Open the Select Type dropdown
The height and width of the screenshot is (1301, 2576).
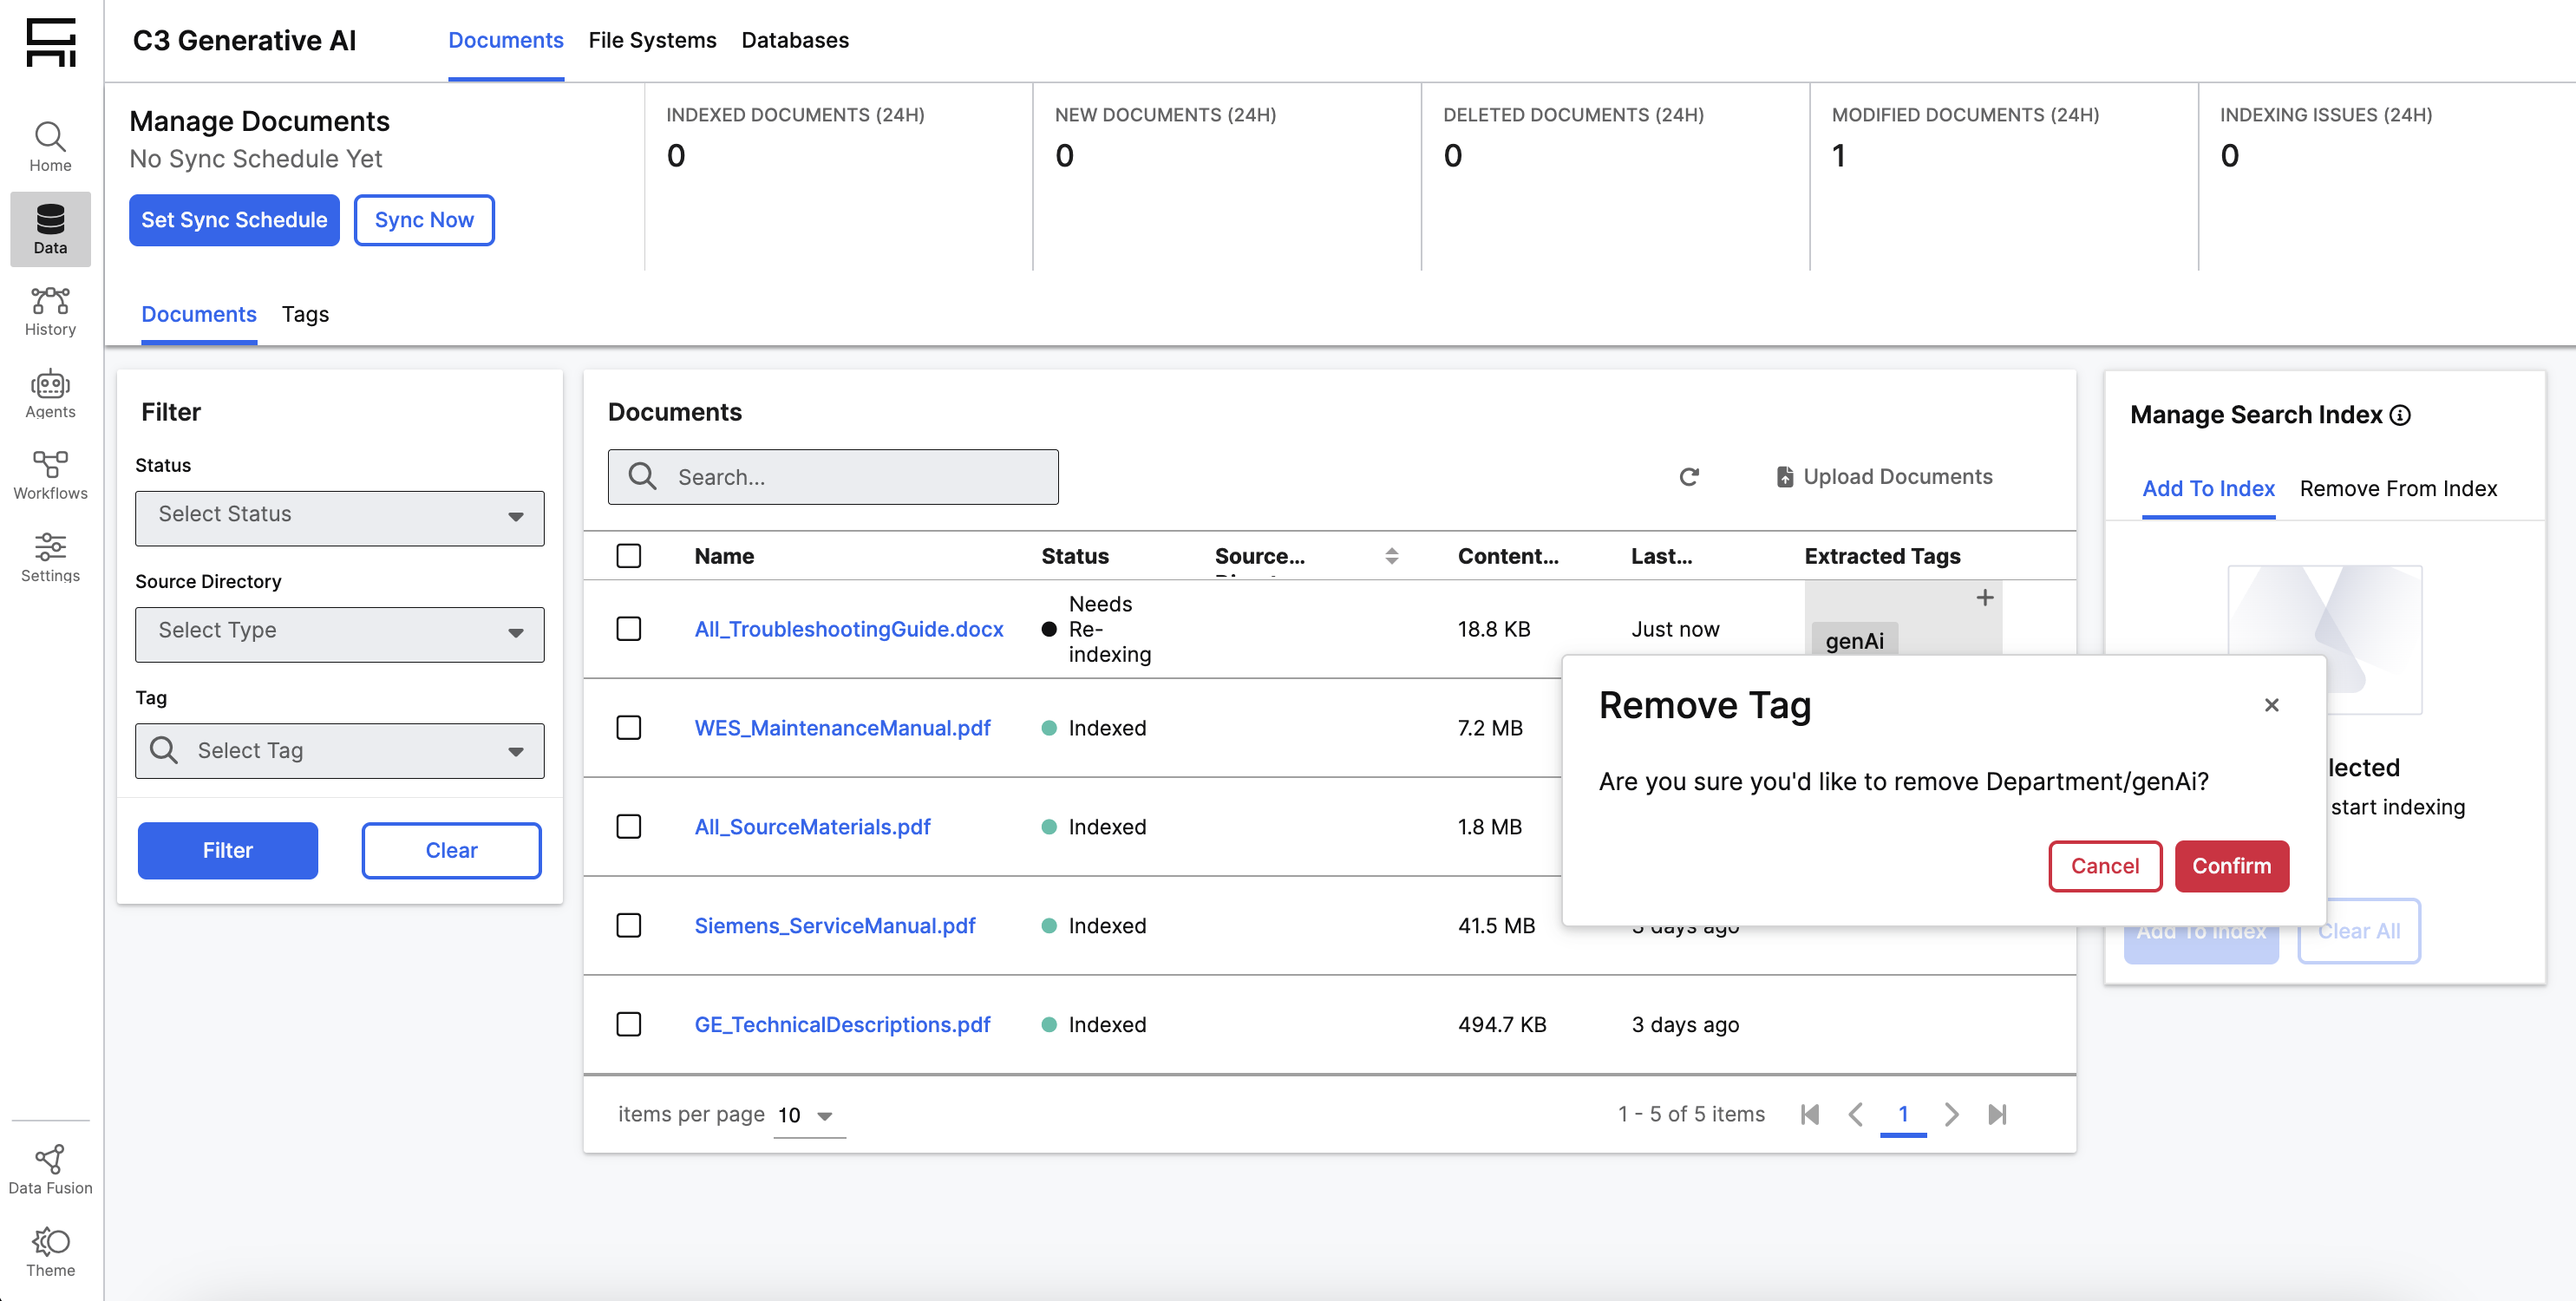[x=339, y=633]
